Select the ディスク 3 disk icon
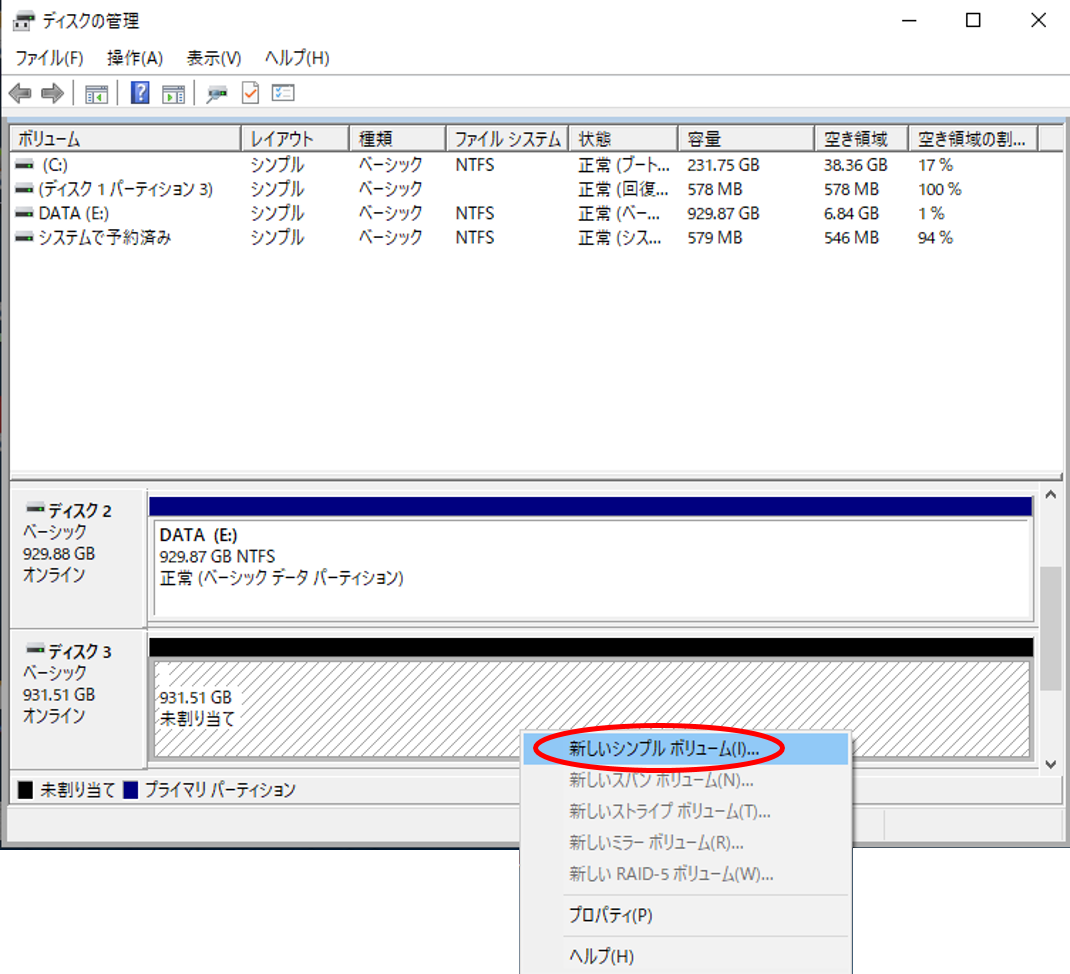 coord(35,648)
